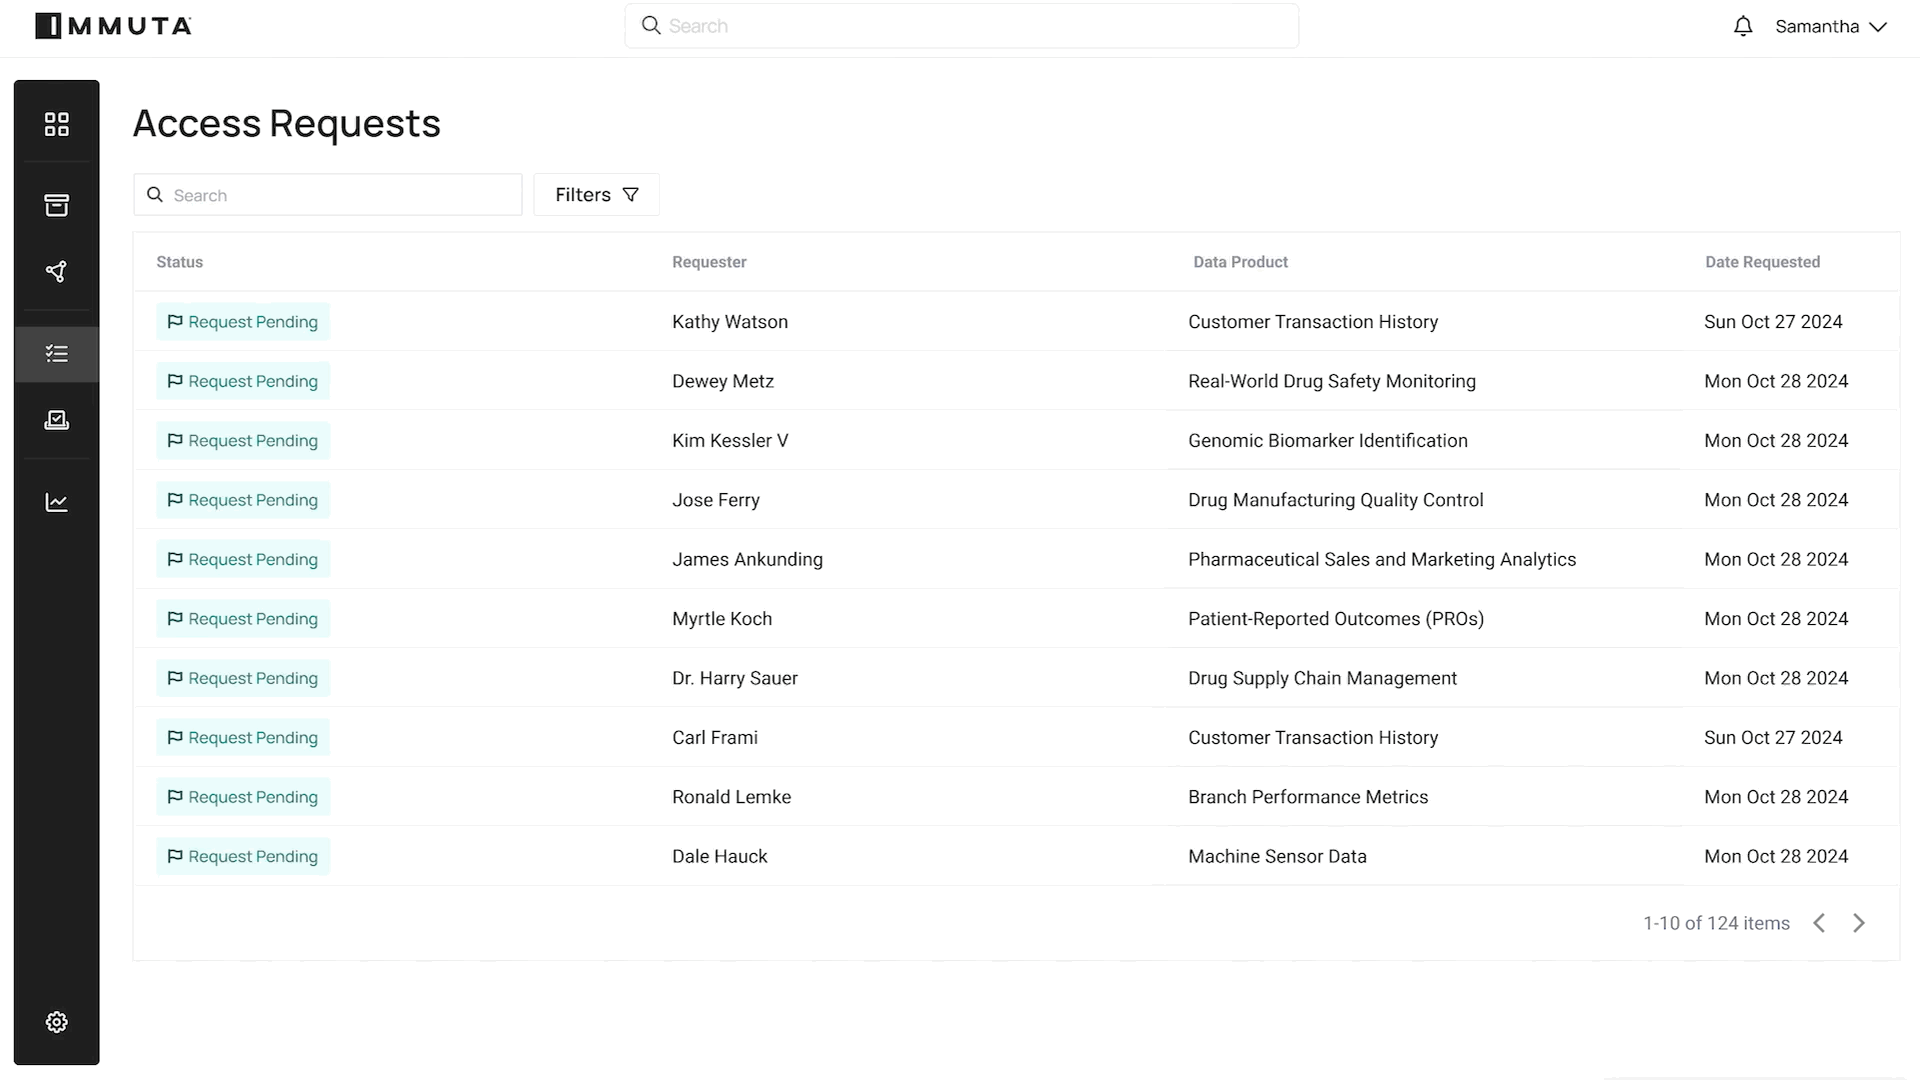1920x1080 pixels.
Task: Open Customer Transaction History in Kathy Watson's row
Action: click(x=1313, y=322)
